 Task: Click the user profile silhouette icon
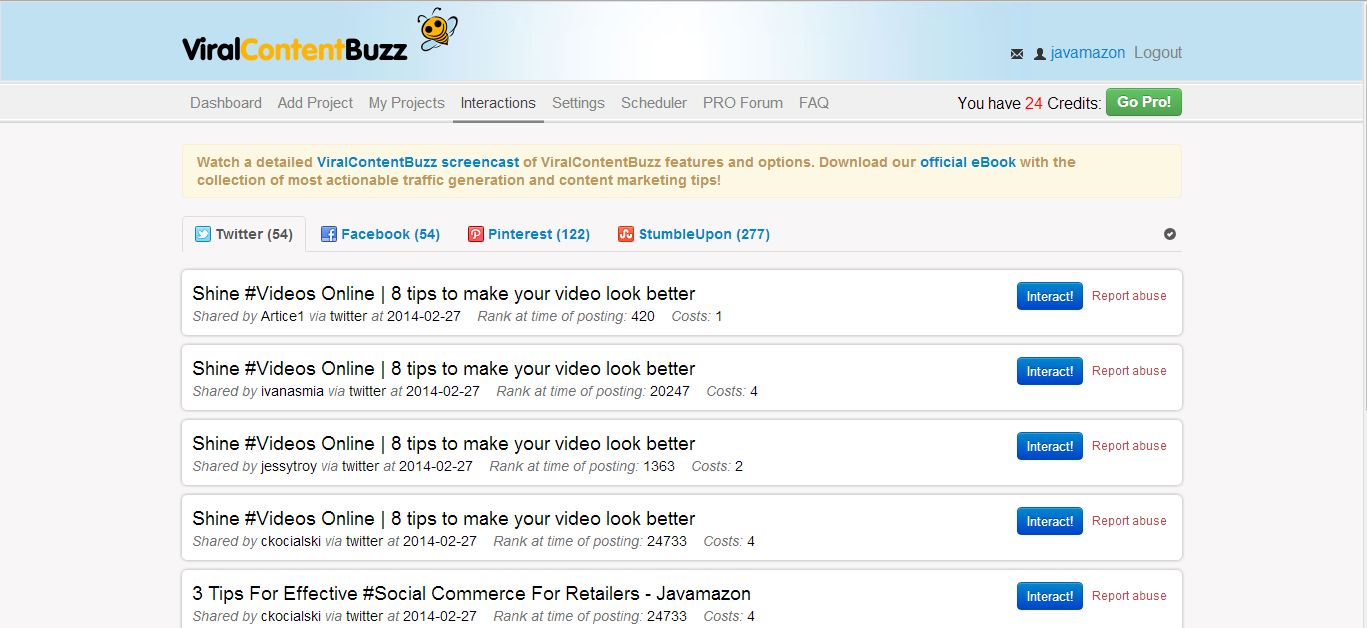[1040, 54]
